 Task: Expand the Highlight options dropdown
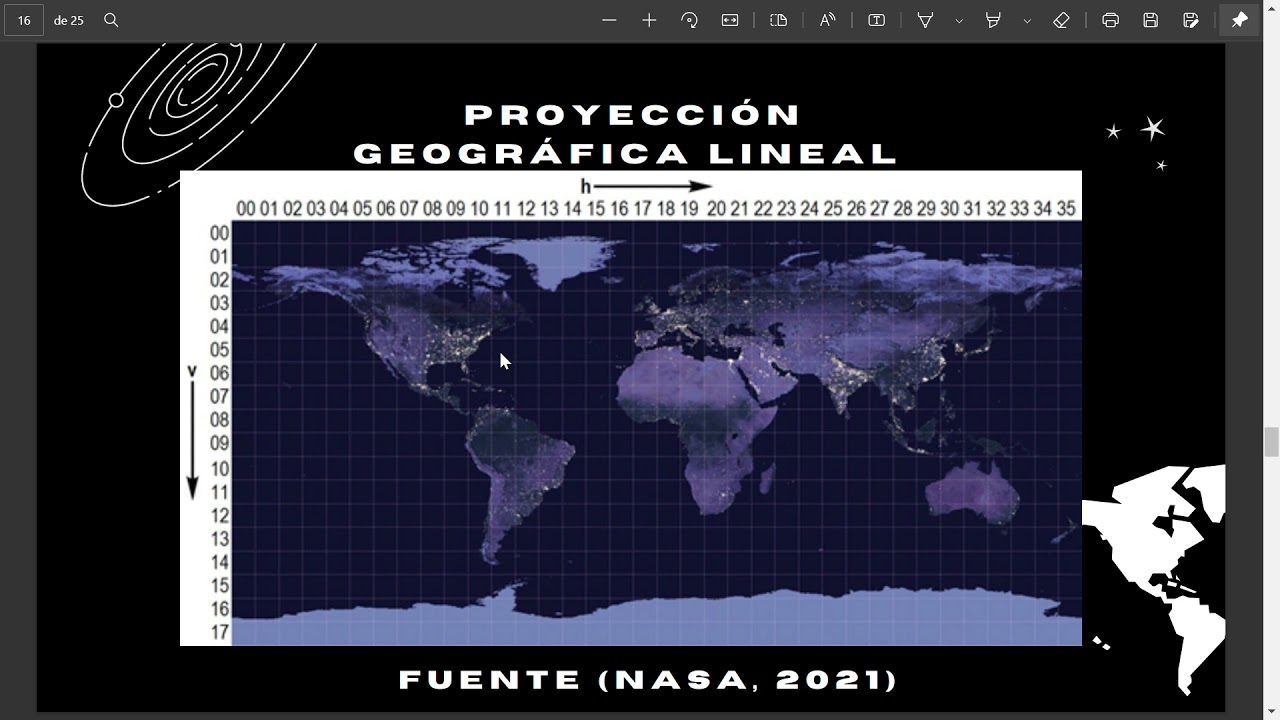1027,20
